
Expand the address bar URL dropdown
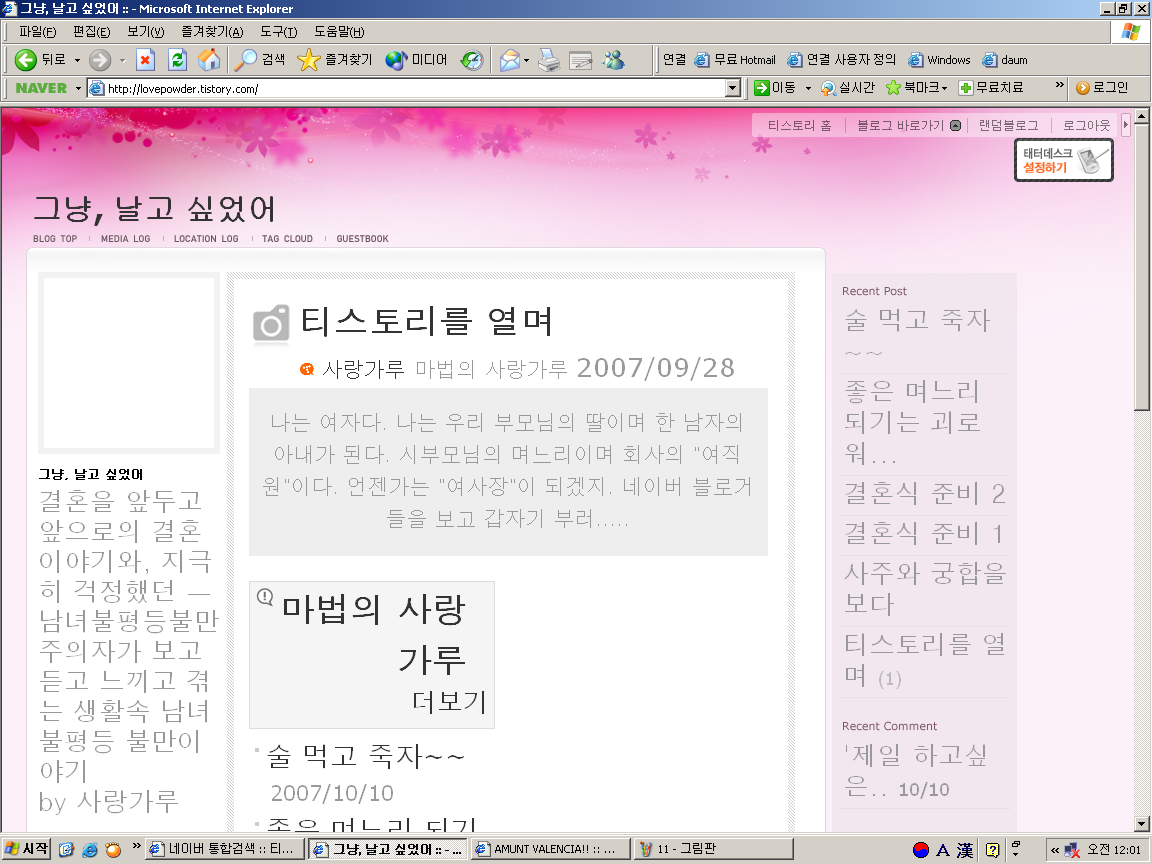tap(732, 88)
